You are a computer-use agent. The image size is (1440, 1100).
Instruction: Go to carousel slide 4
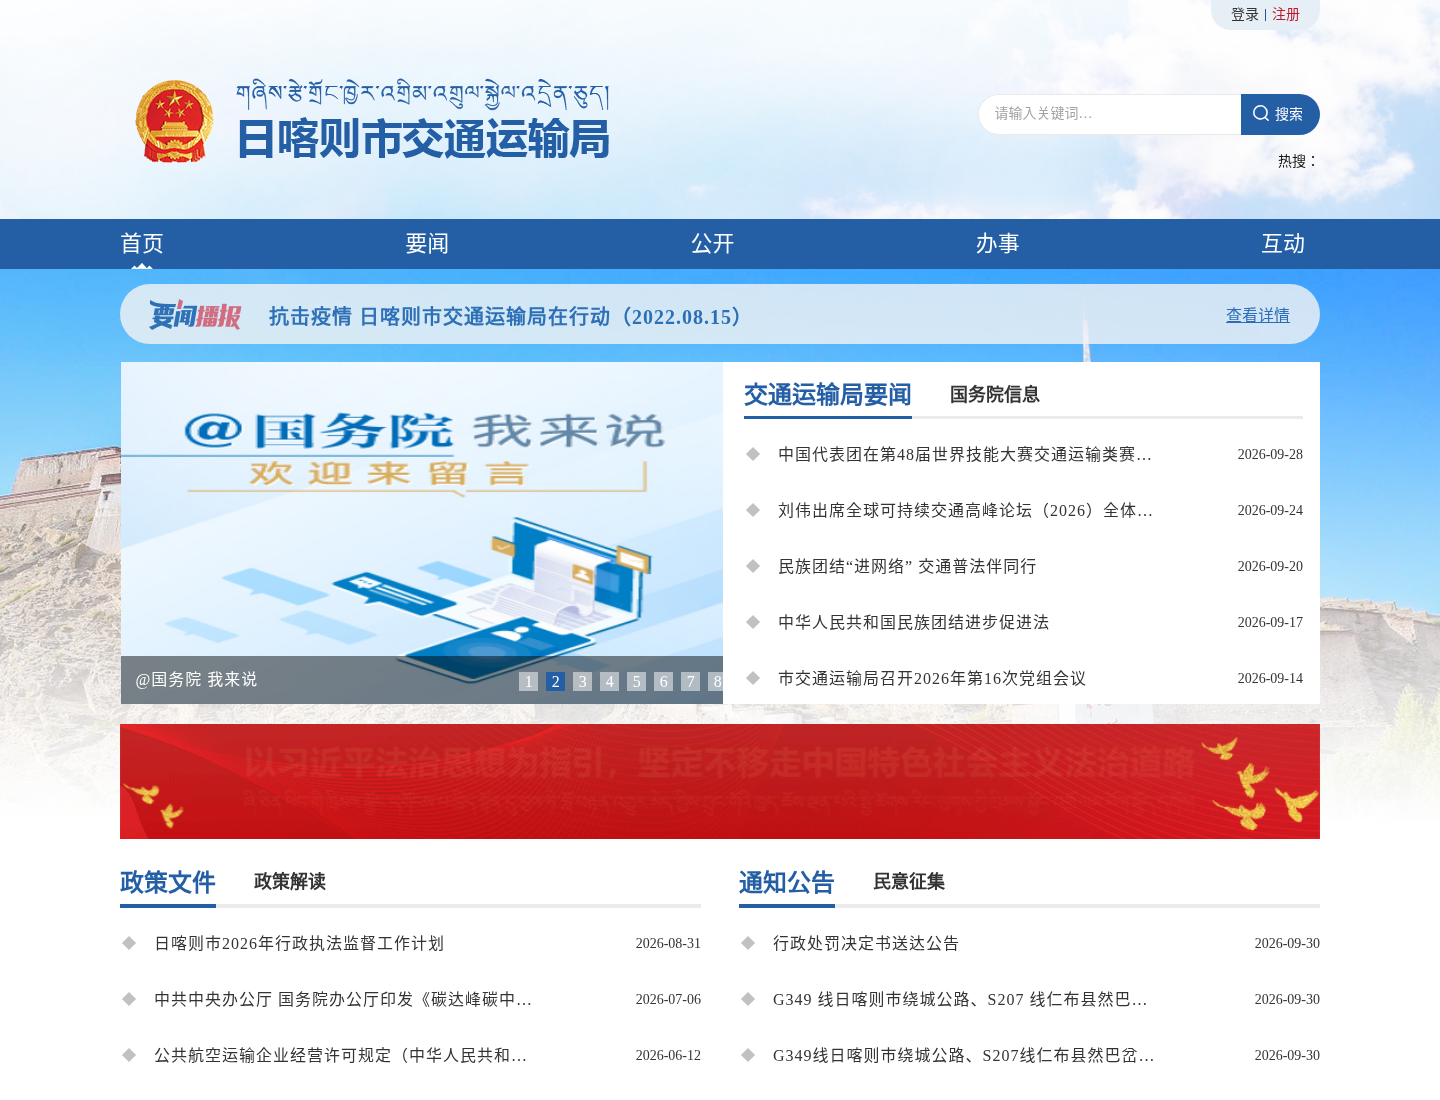pyautogui.click(x=610, y=682)
